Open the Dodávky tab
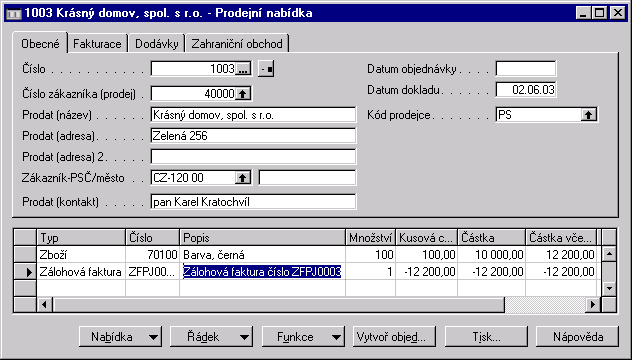The image size is (632, 360). pyautogui.click(x=156, y=44)
